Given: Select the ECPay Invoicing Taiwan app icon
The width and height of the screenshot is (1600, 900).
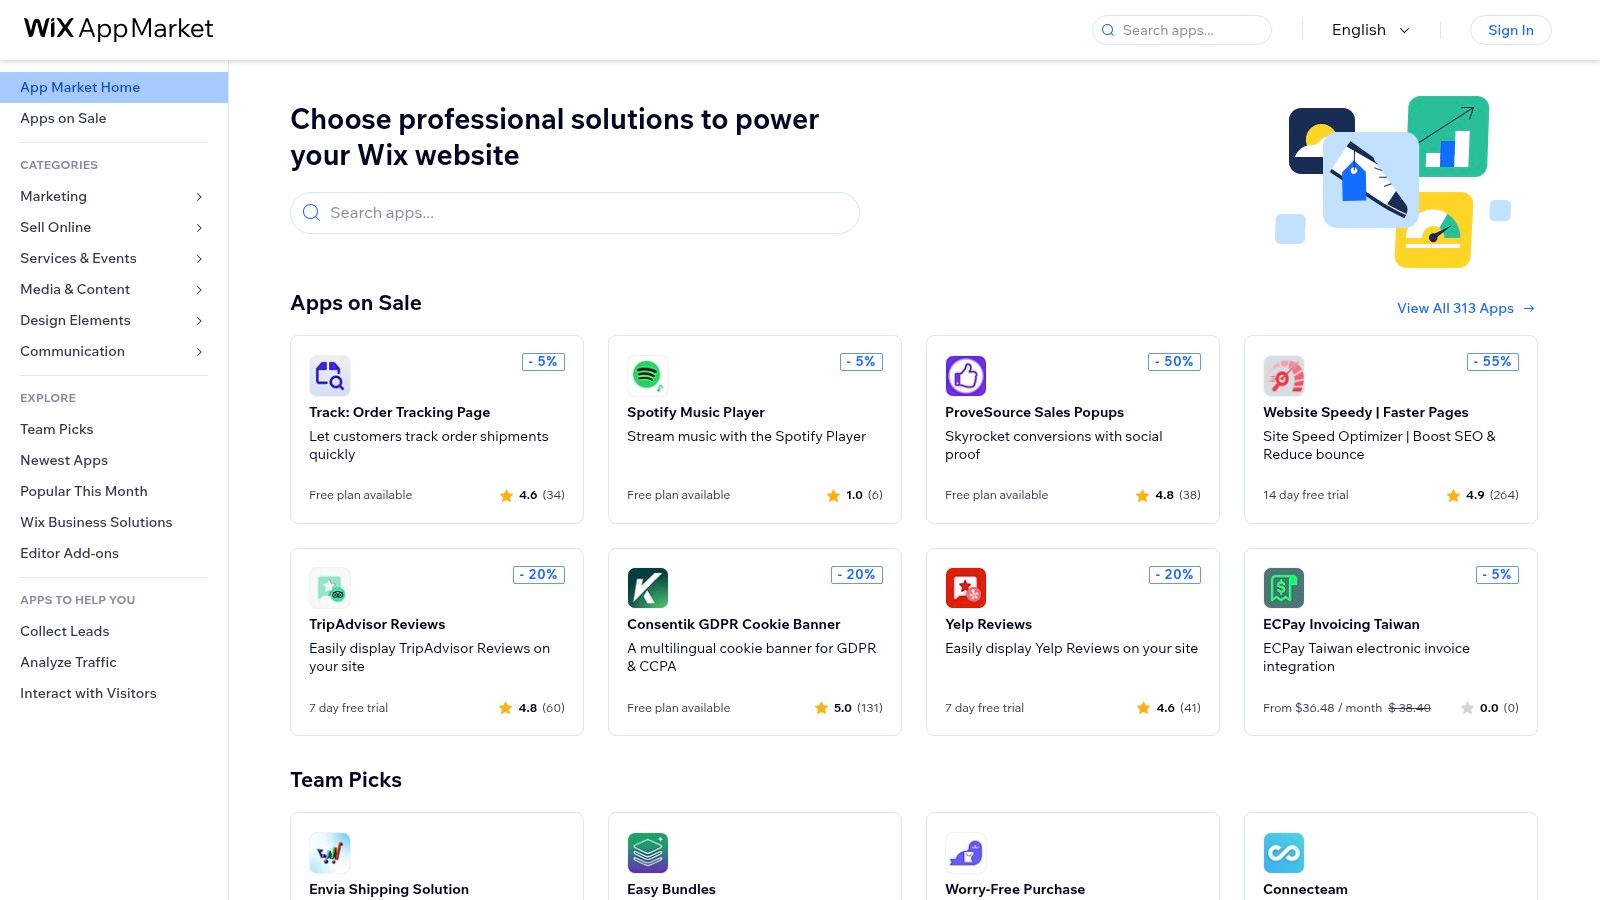Looking at the screenshot, I should 1284,587.
